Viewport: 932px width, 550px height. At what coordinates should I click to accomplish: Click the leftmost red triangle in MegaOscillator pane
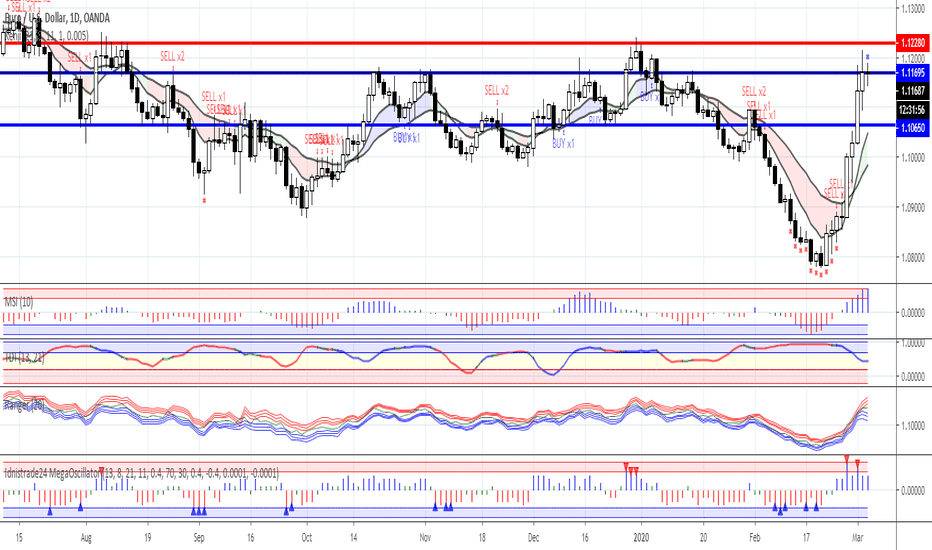(x=102, y=471)
